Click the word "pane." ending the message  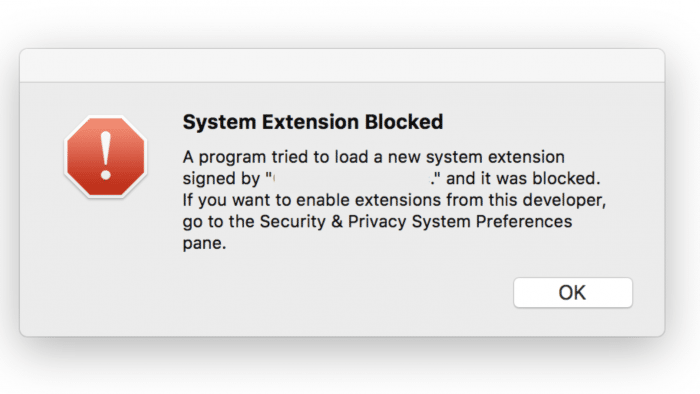204,244
